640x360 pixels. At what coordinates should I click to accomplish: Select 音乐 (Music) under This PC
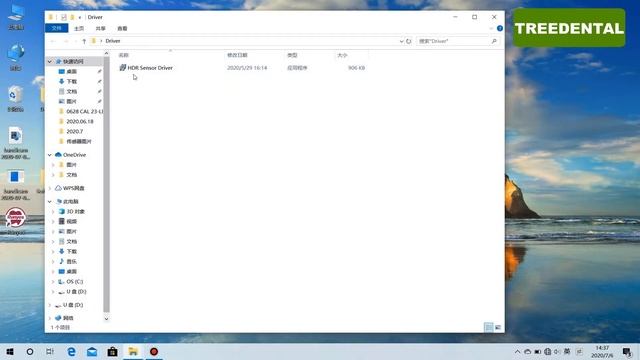[72, 261]
